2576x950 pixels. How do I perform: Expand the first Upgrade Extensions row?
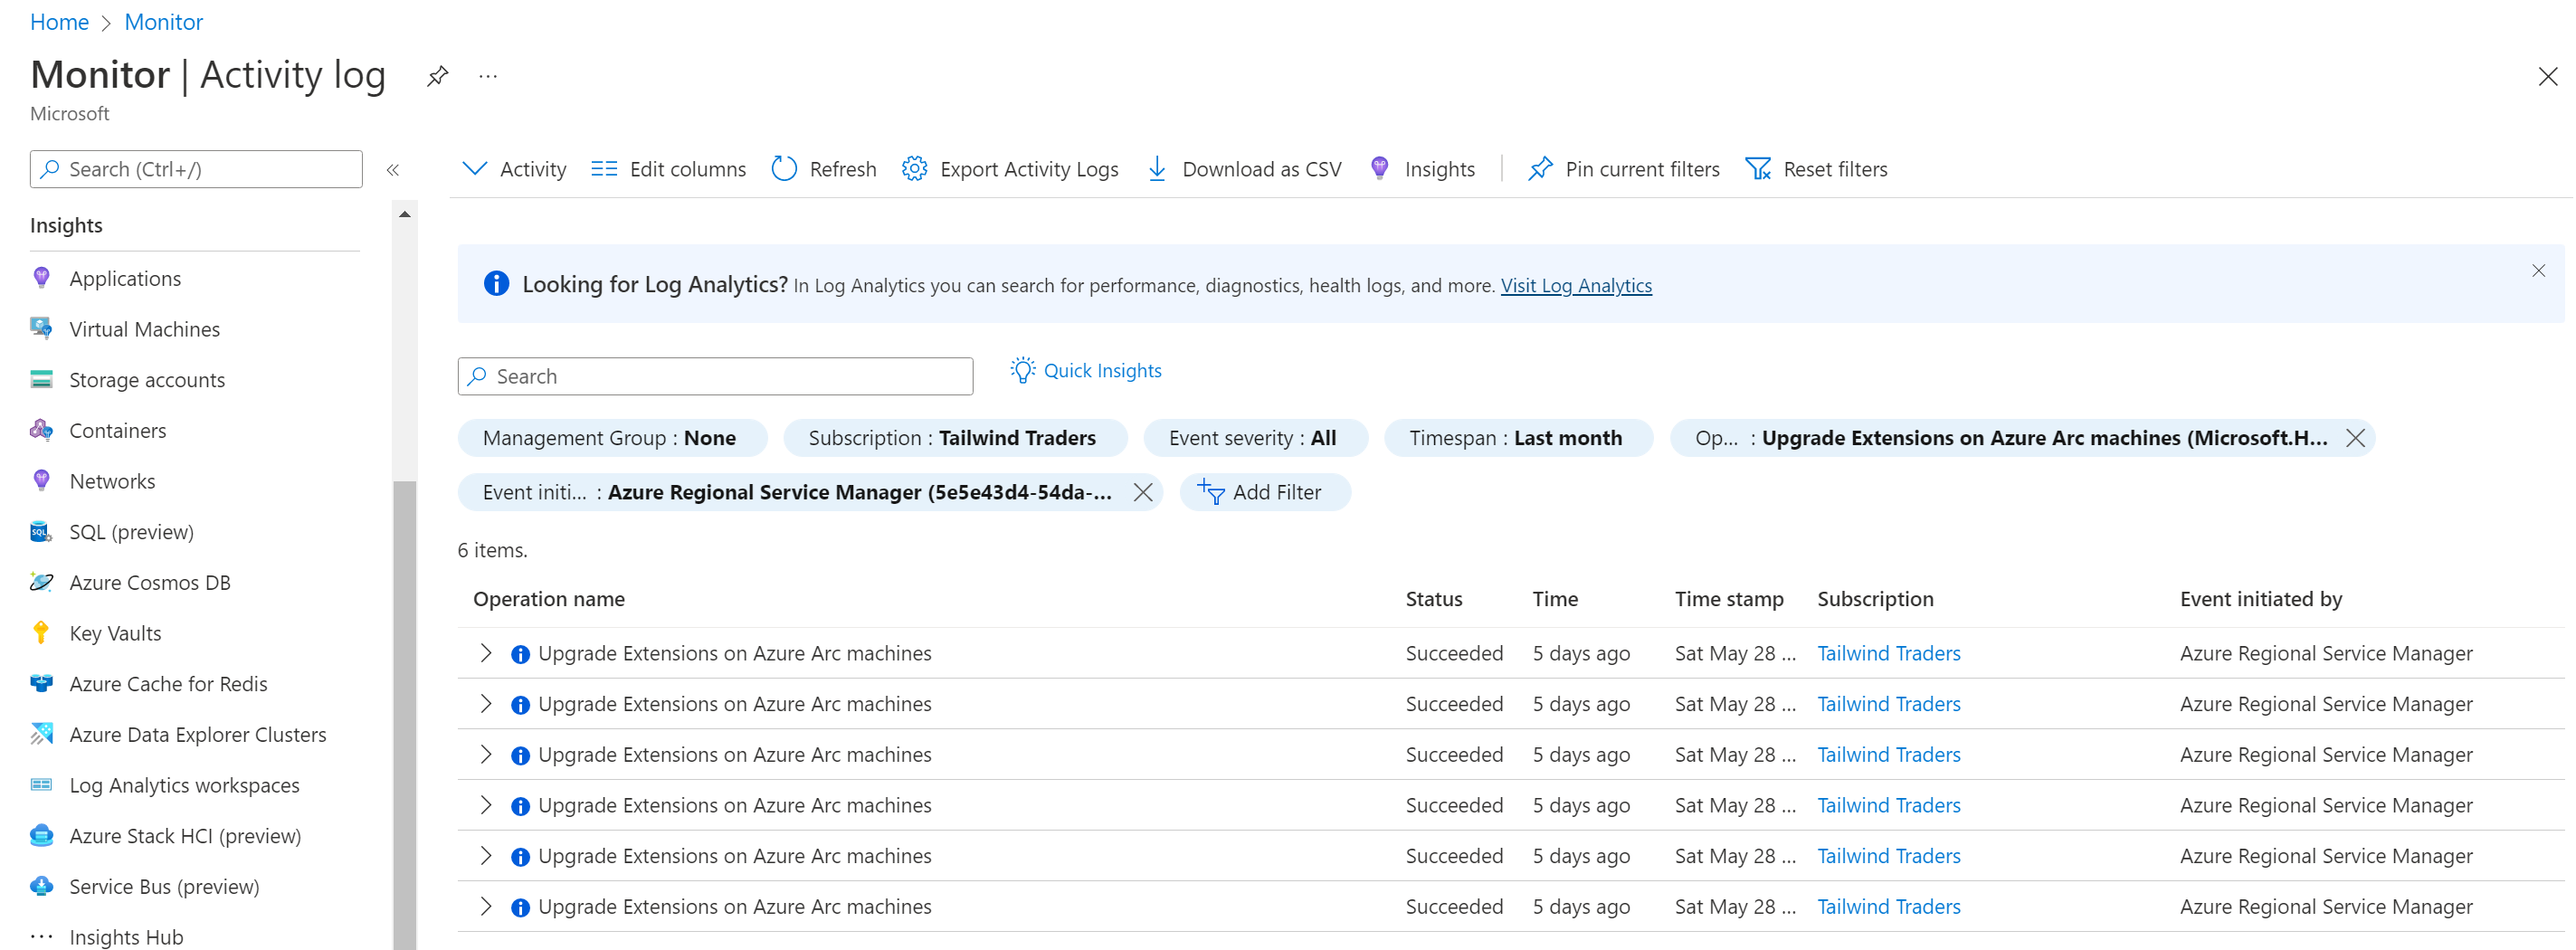click(x=486, y=653)
